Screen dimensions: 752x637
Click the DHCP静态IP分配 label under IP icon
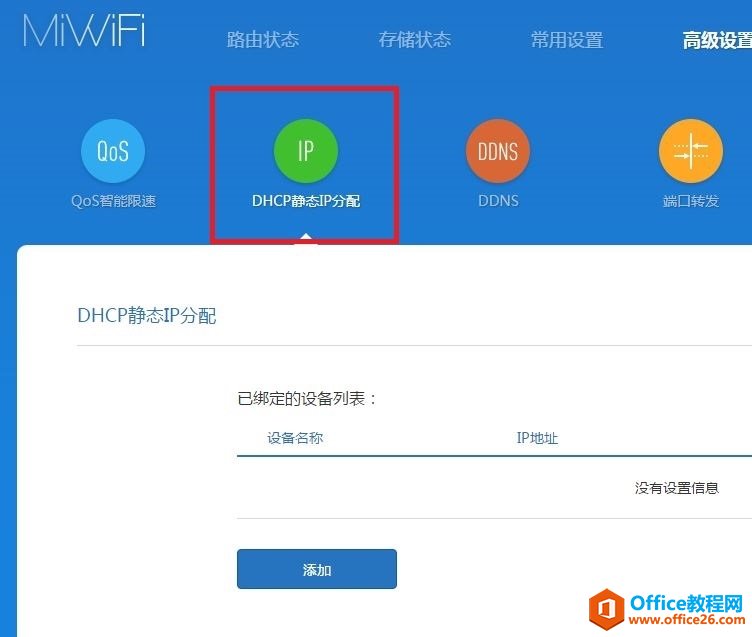306,201
